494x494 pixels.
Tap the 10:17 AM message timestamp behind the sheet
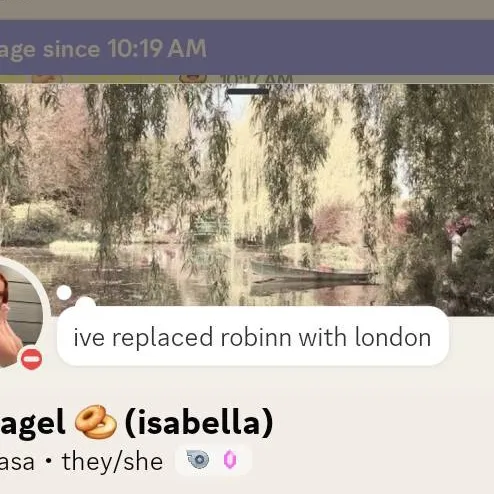coord(256,79)
